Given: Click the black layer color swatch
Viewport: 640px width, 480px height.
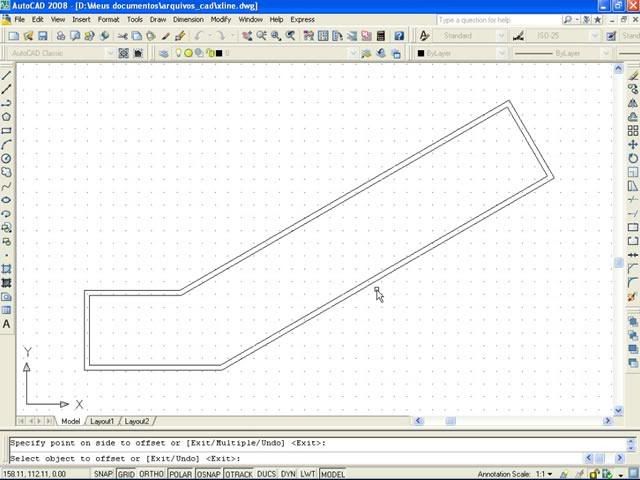Looking at the screenshot, I should point(219,53).
